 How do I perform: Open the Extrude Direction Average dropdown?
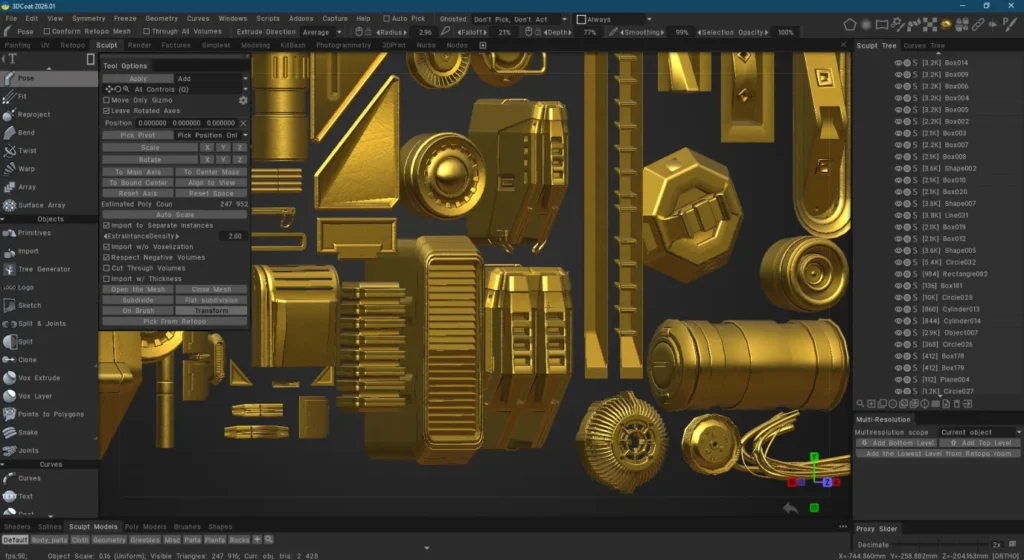(x=322, y=32)
